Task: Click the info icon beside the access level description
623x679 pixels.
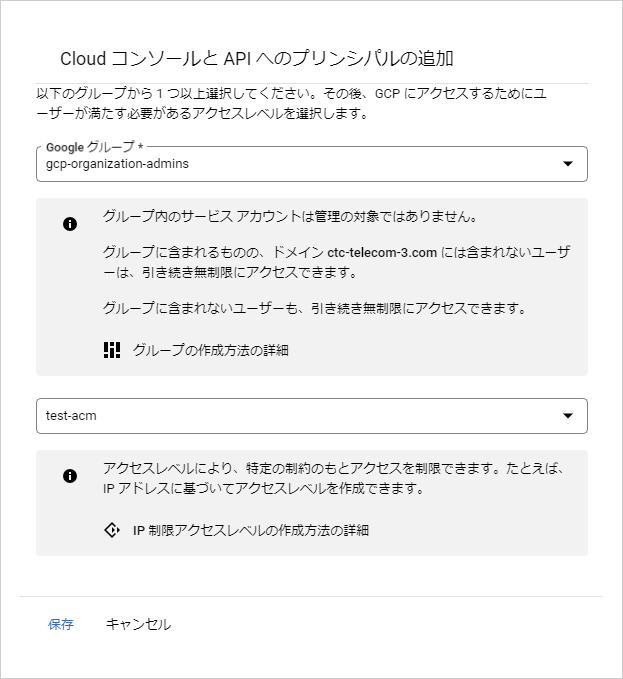Action: (70, 476)
